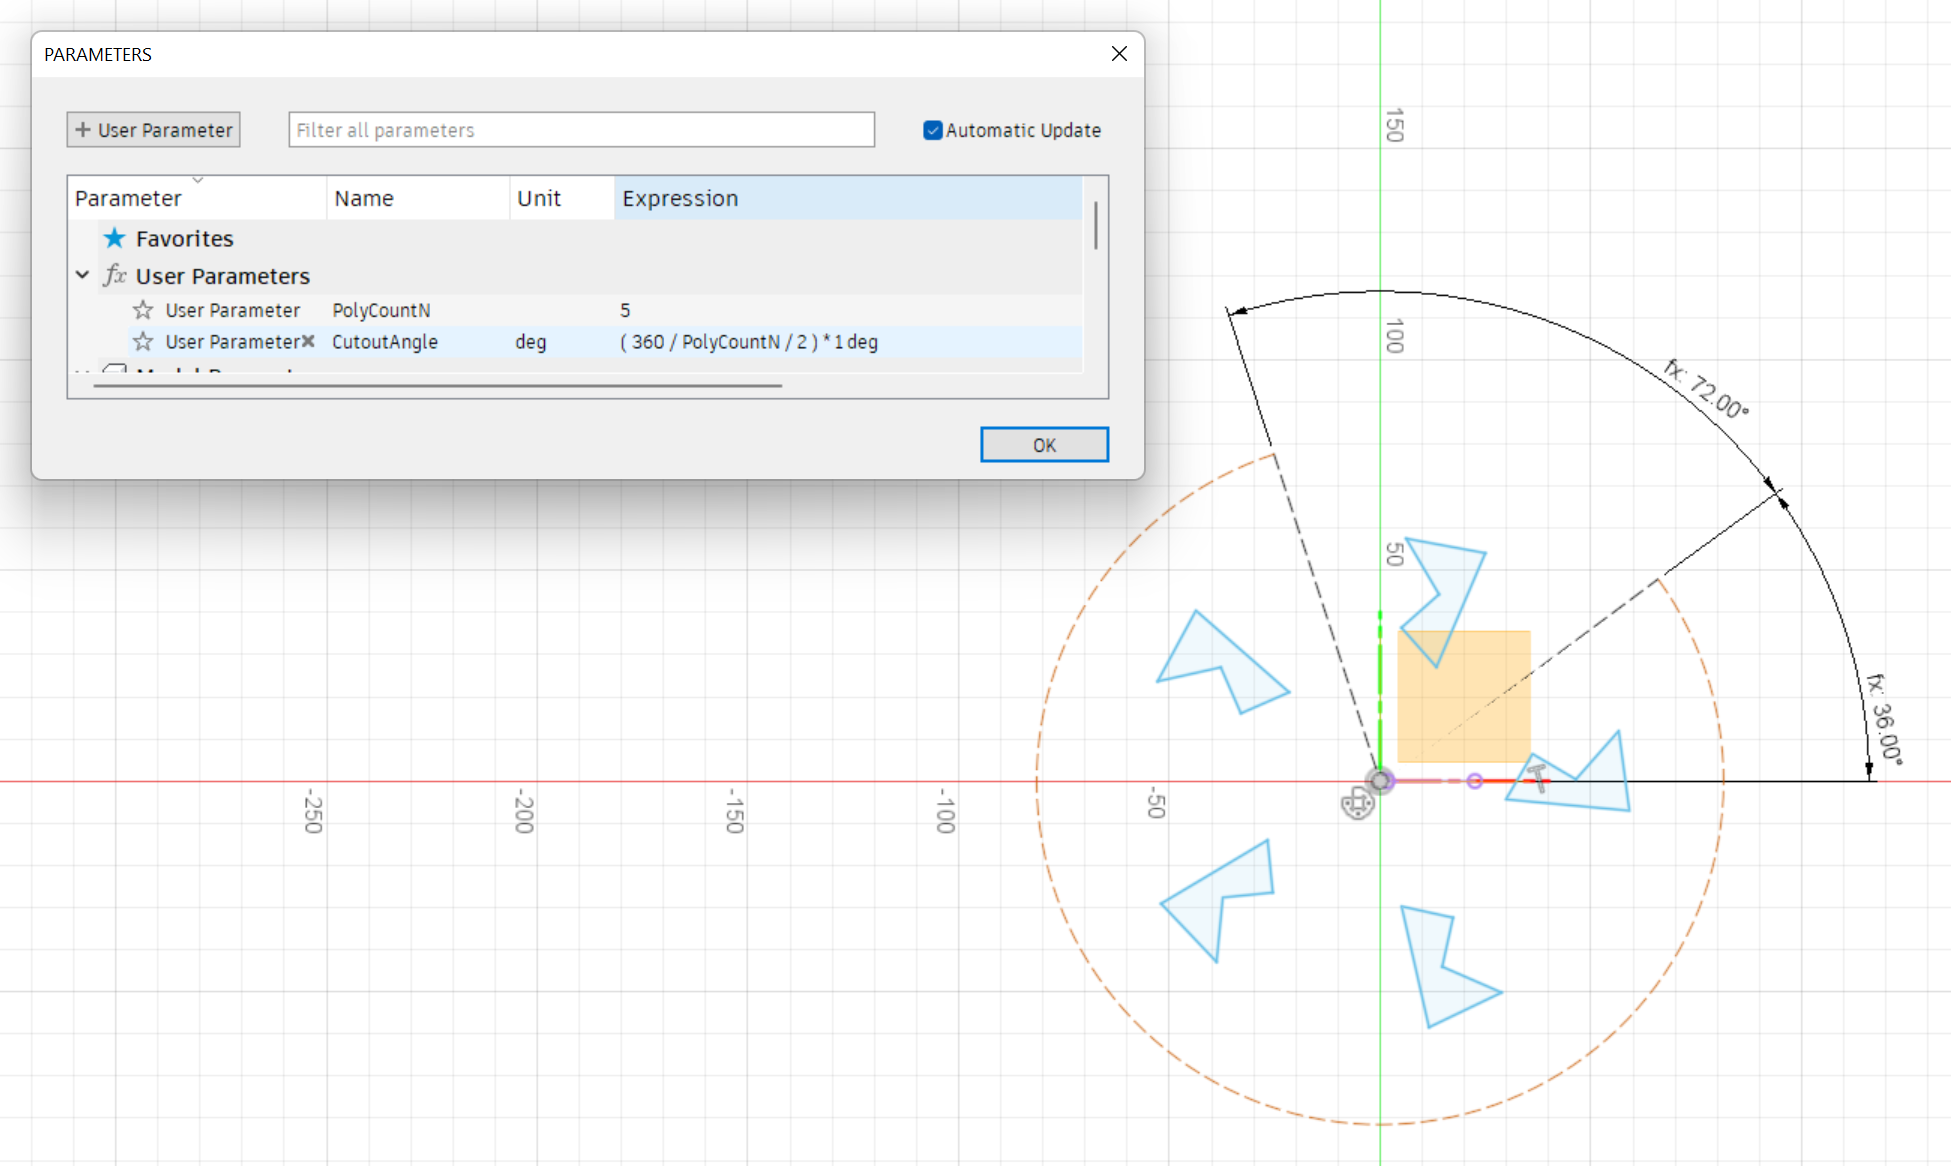Click the horizontal constraint icon on the right triangle
Image resolution: width=1951 pixels, height=1166 pixels.
(x=1537, y=777)
